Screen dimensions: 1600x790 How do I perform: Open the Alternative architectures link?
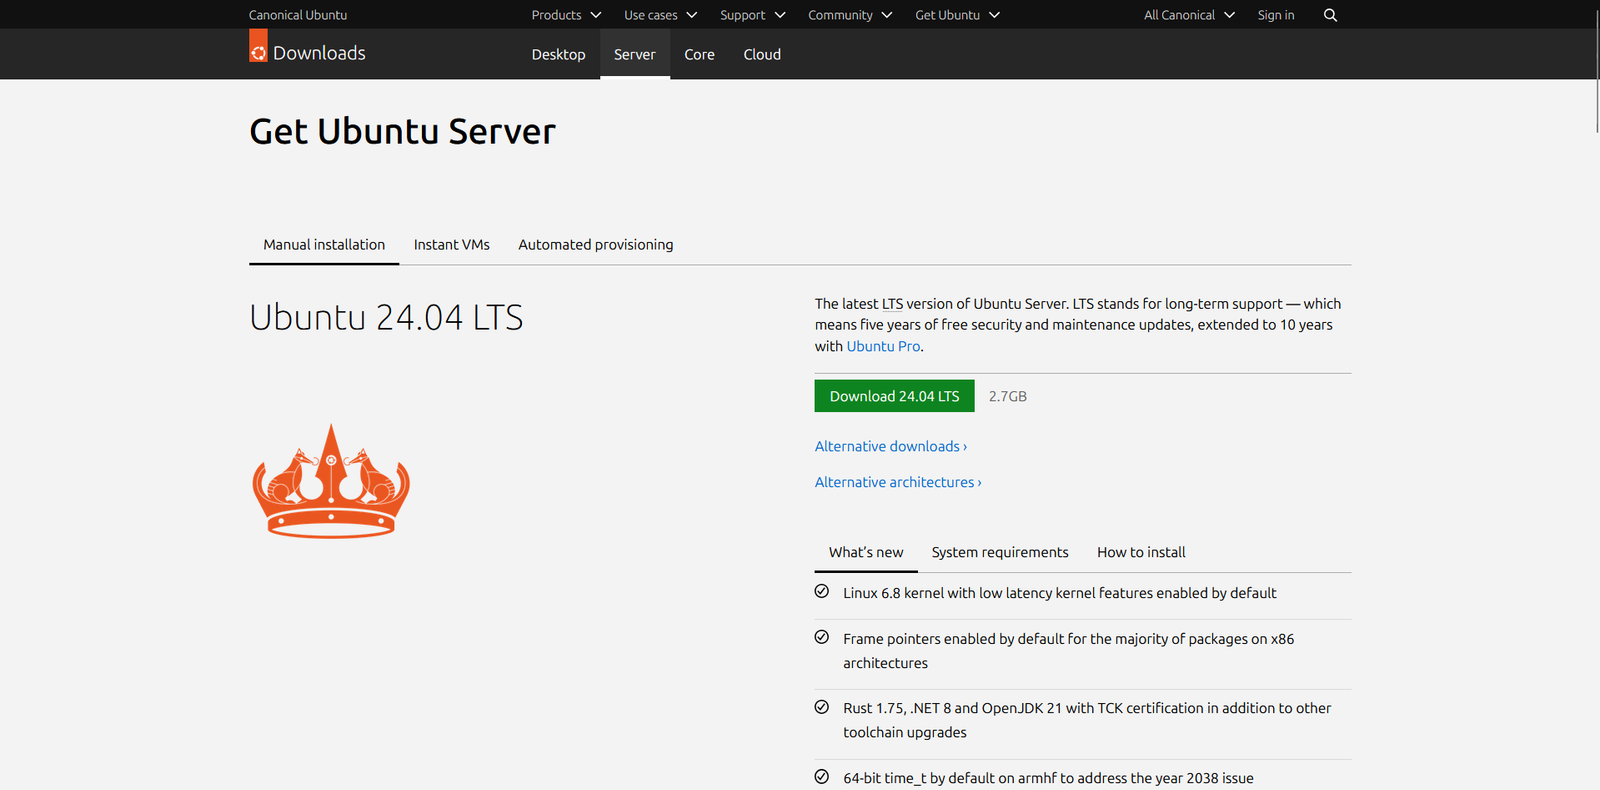(x=898, y=482)
